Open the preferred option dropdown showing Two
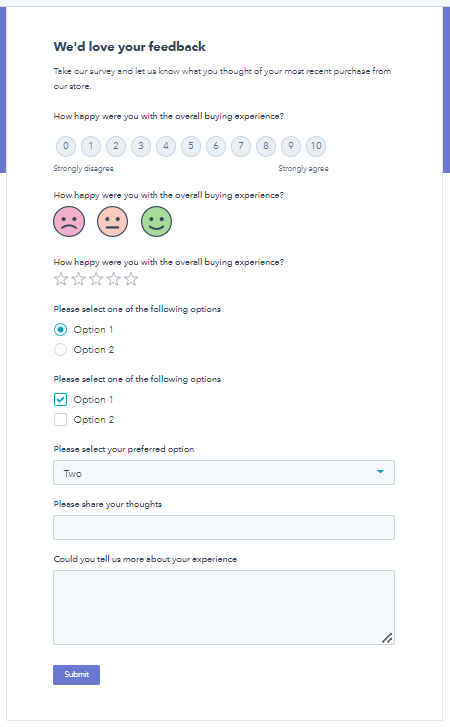450x727 pixels. [x=224, y=472]
